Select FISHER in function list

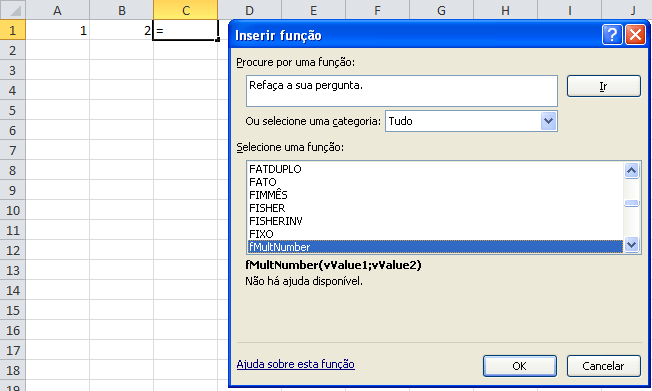[435, 208]
